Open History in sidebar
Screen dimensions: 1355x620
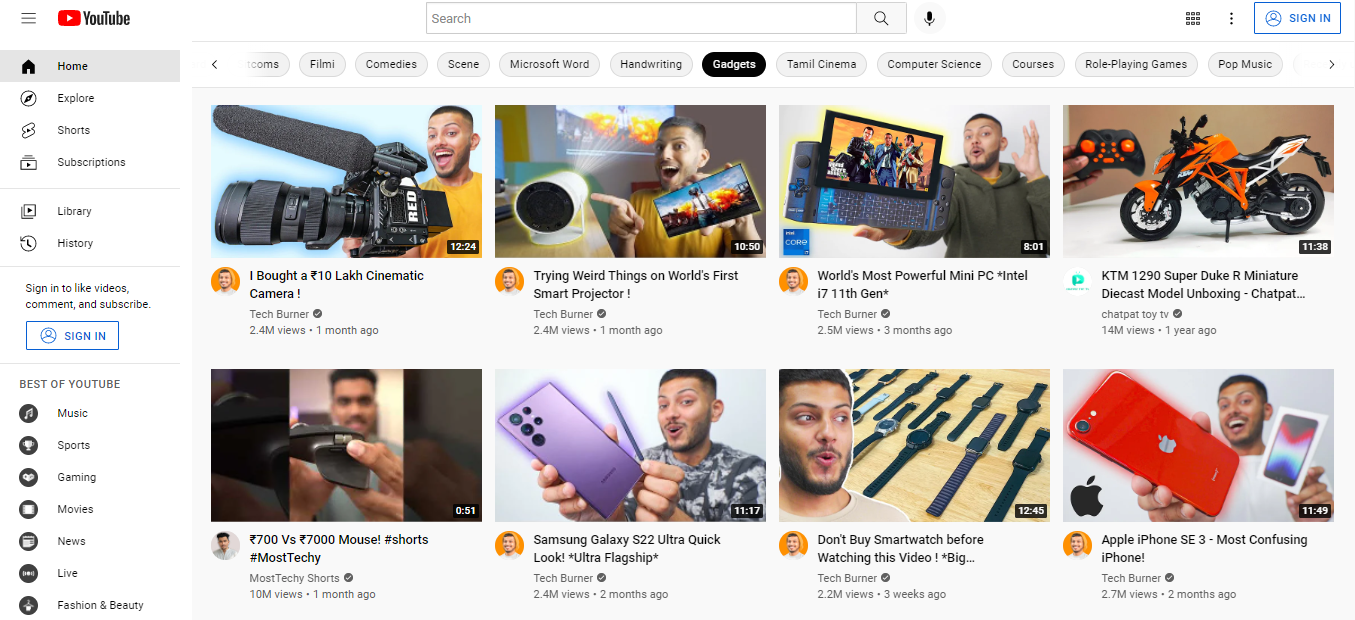point(90,243)
